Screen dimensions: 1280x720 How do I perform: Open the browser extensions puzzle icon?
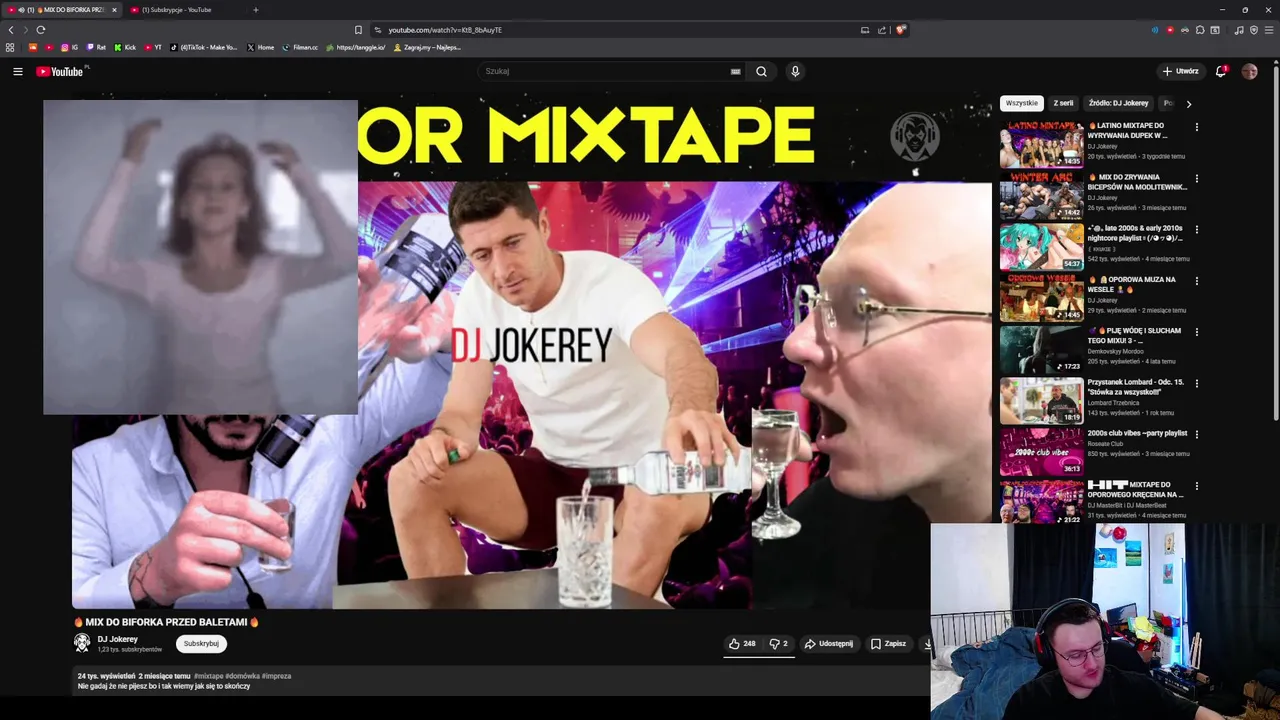point(1200,30)
